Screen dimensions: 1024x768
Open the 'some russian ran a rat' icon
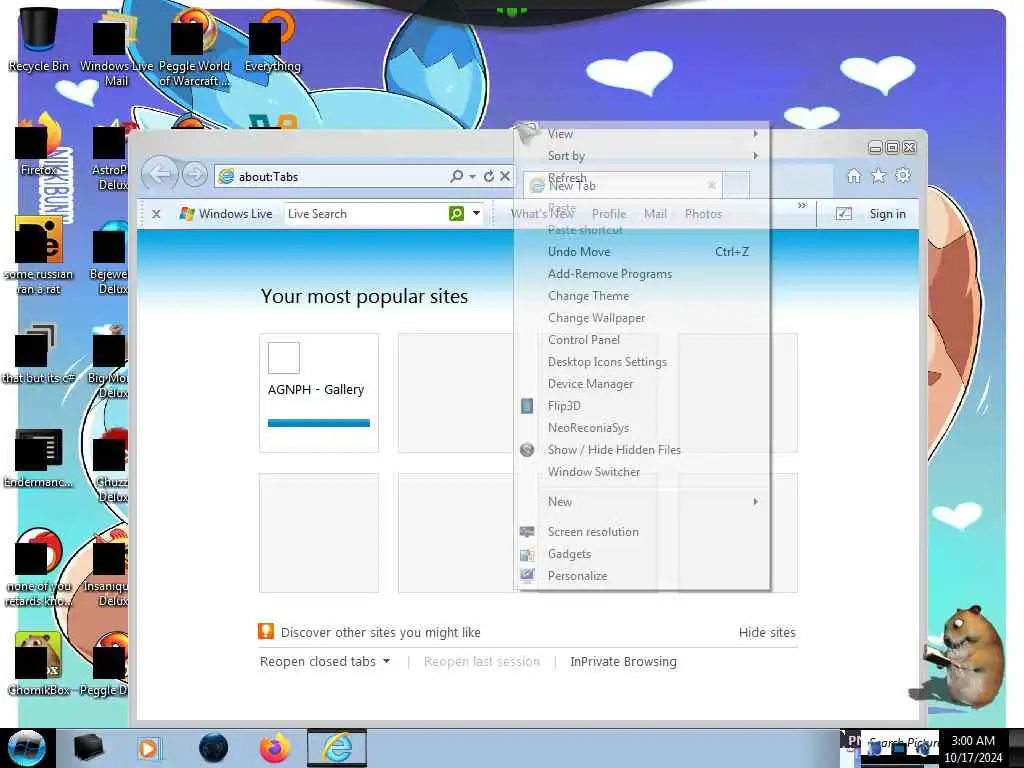tap(39, 256)
